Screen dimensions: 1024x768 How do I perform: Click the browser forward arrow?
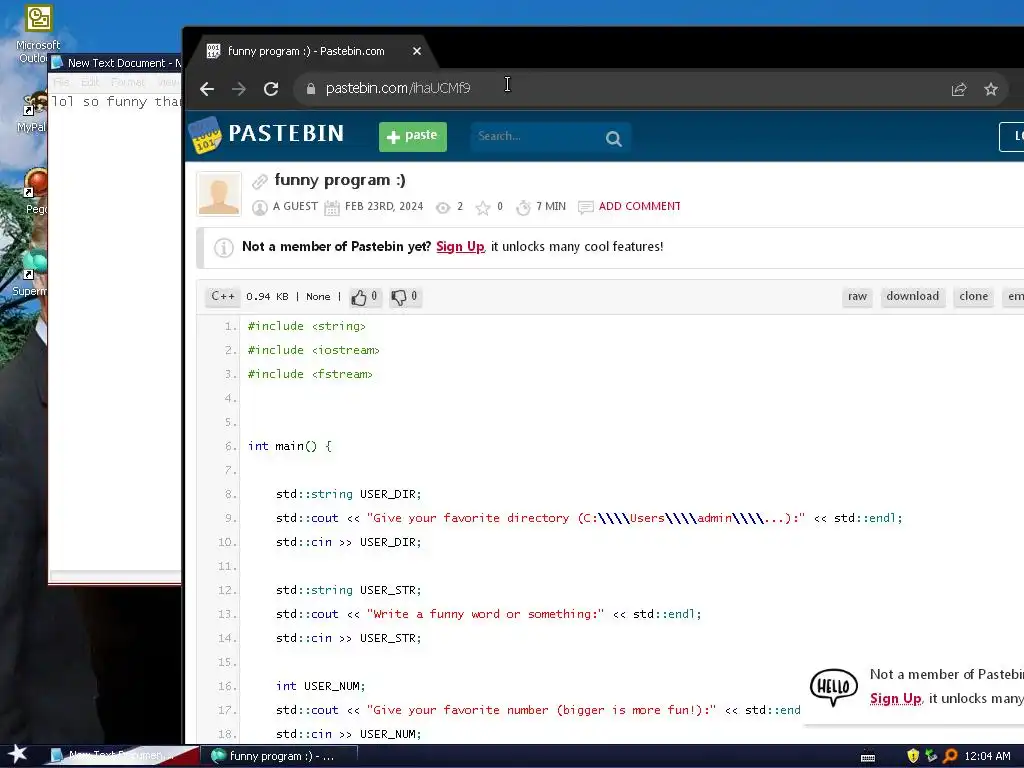(239, 89)
